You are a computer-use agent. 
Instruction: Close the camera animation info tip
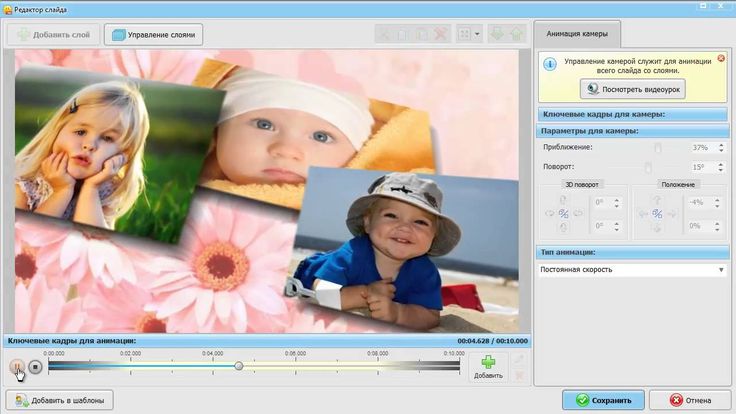721,59
